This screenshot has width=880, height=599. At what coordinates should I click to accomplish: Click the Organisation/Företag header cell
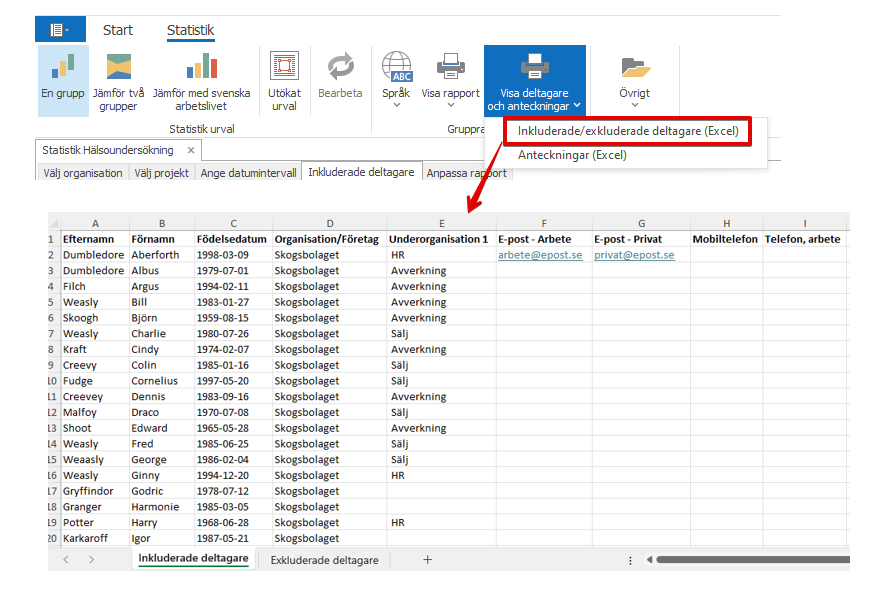[x=330, y=239]
